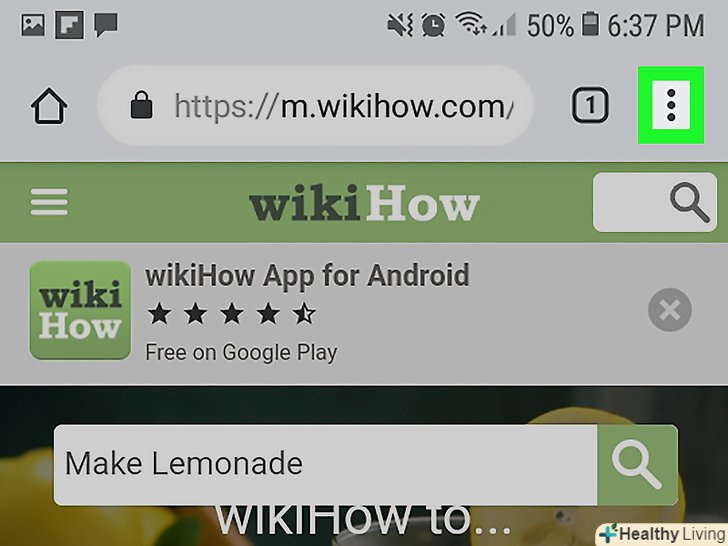Tap the Free on Google Play text
Screen dimensions: 728x546
pyautogui.click(x=241, y=352)
